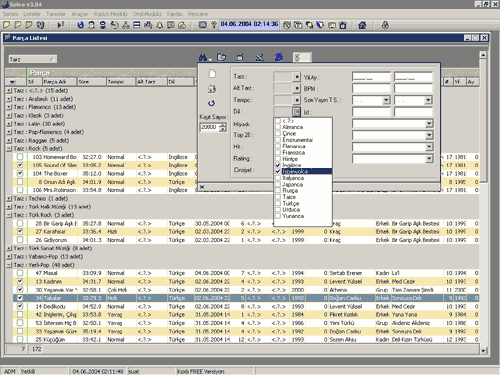Check the Türkçe language checkbox in dropdown list
The image size is (500, 375).
click(x=278, y=203)
